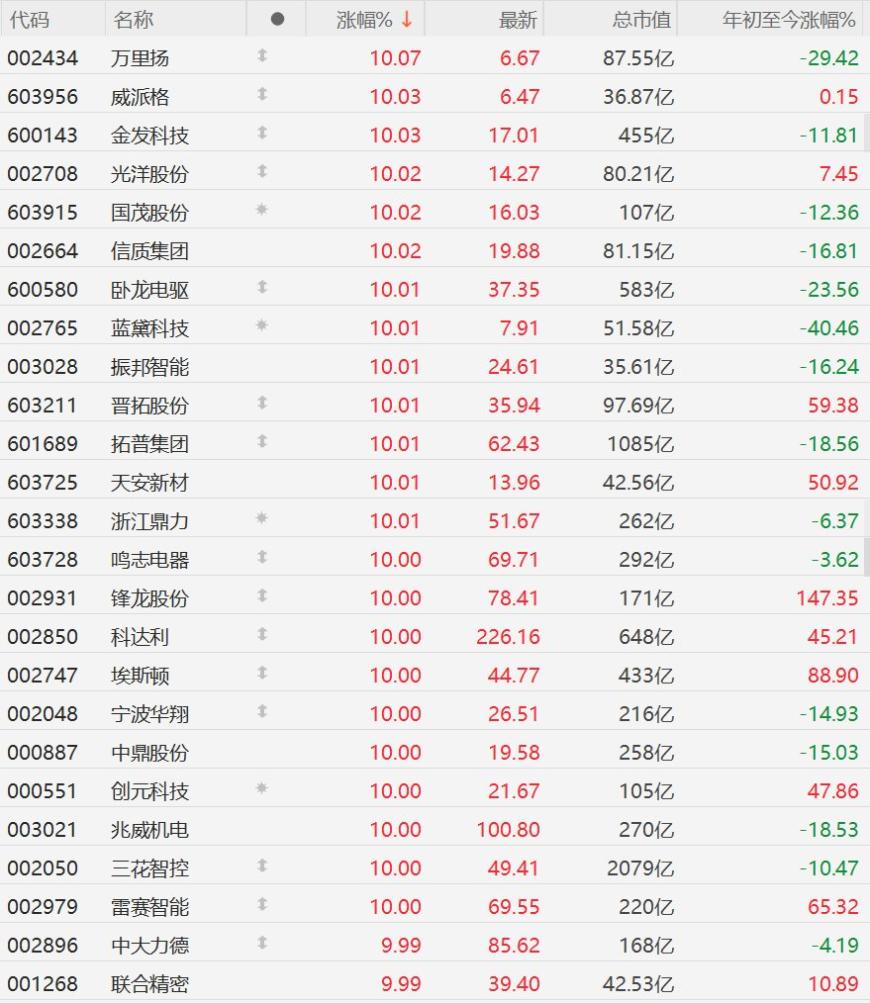Viewport: 870px width, 1003px height.
Task: Click the 226.16 latest price of 科达利
Action: [x=508, y=636]
